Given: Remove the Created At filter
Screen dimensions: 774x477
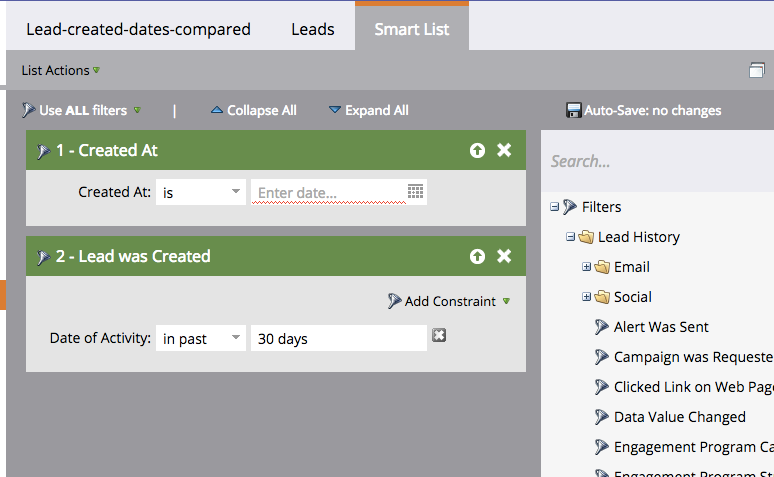Looking at the screenshot, I should pos(504,150).
